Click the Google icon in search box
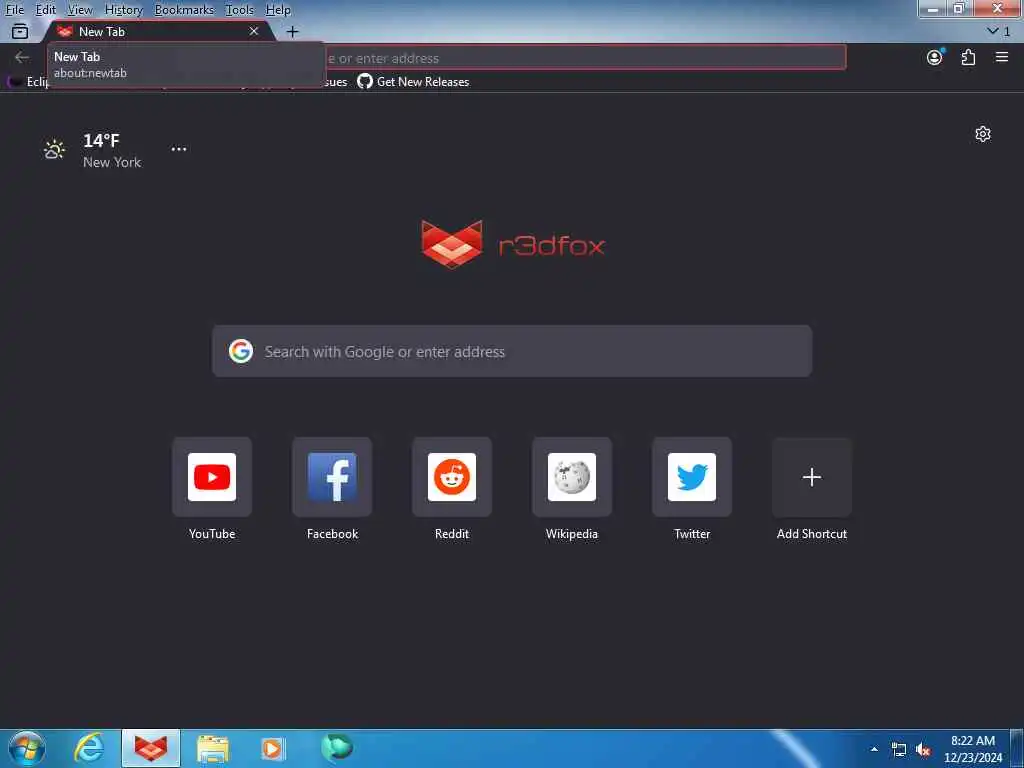 click(x=241, y=351)
